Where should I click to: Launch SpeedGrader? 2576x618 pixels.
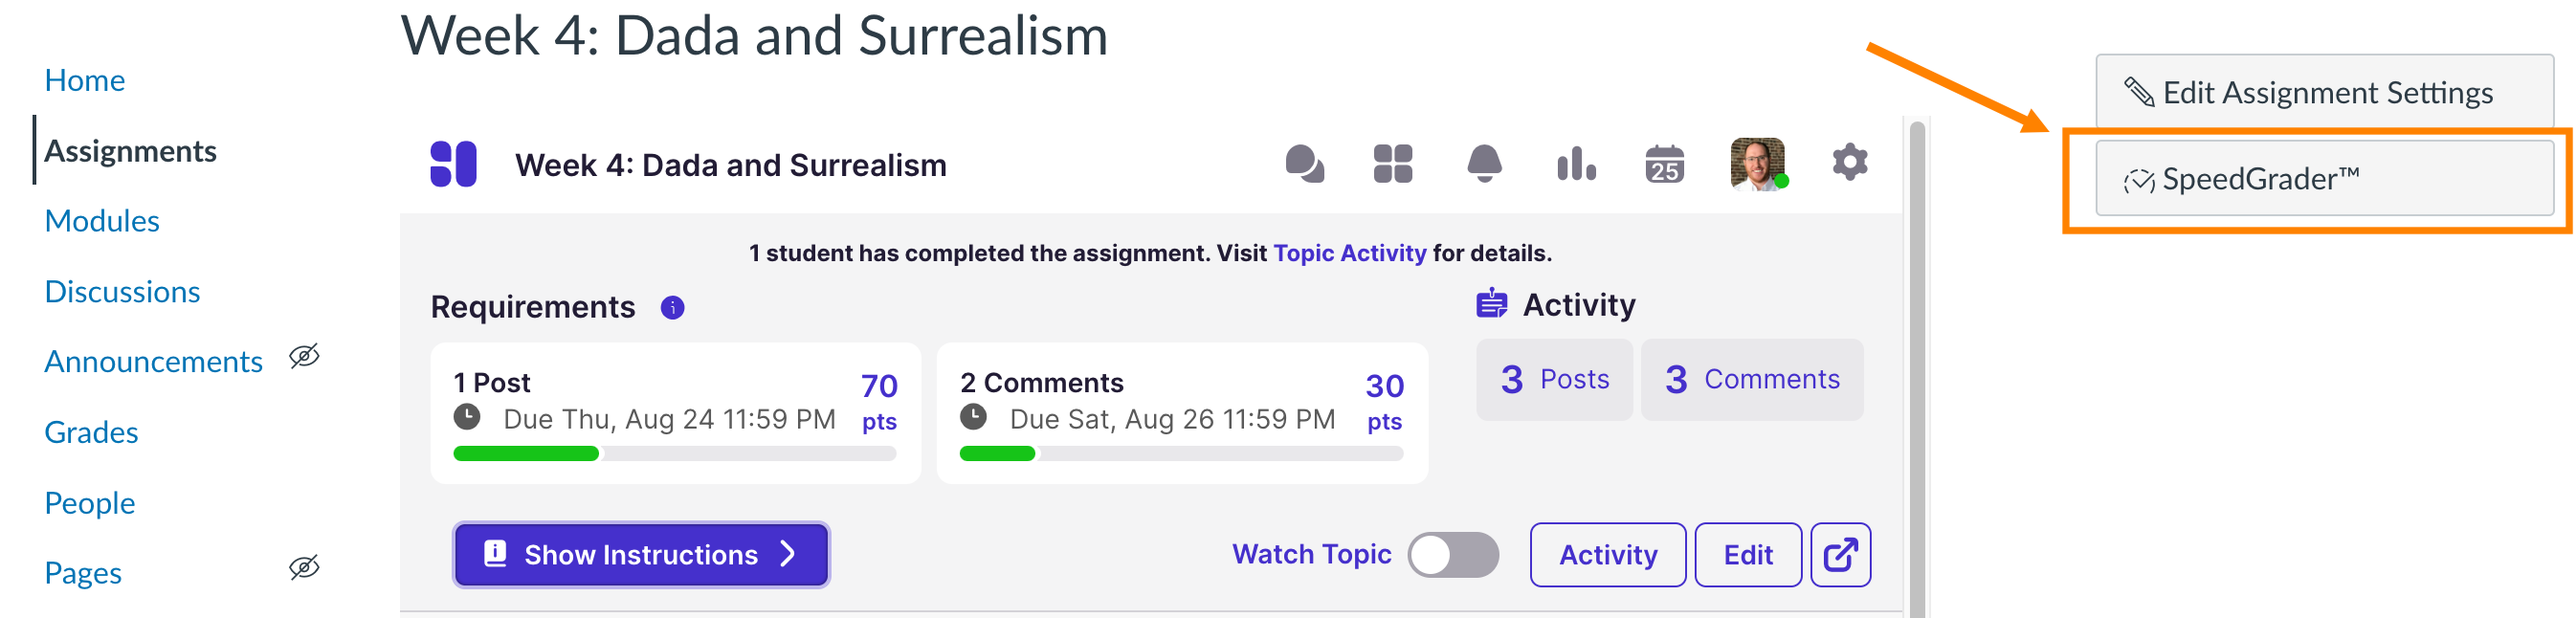tap(2324, 180)
